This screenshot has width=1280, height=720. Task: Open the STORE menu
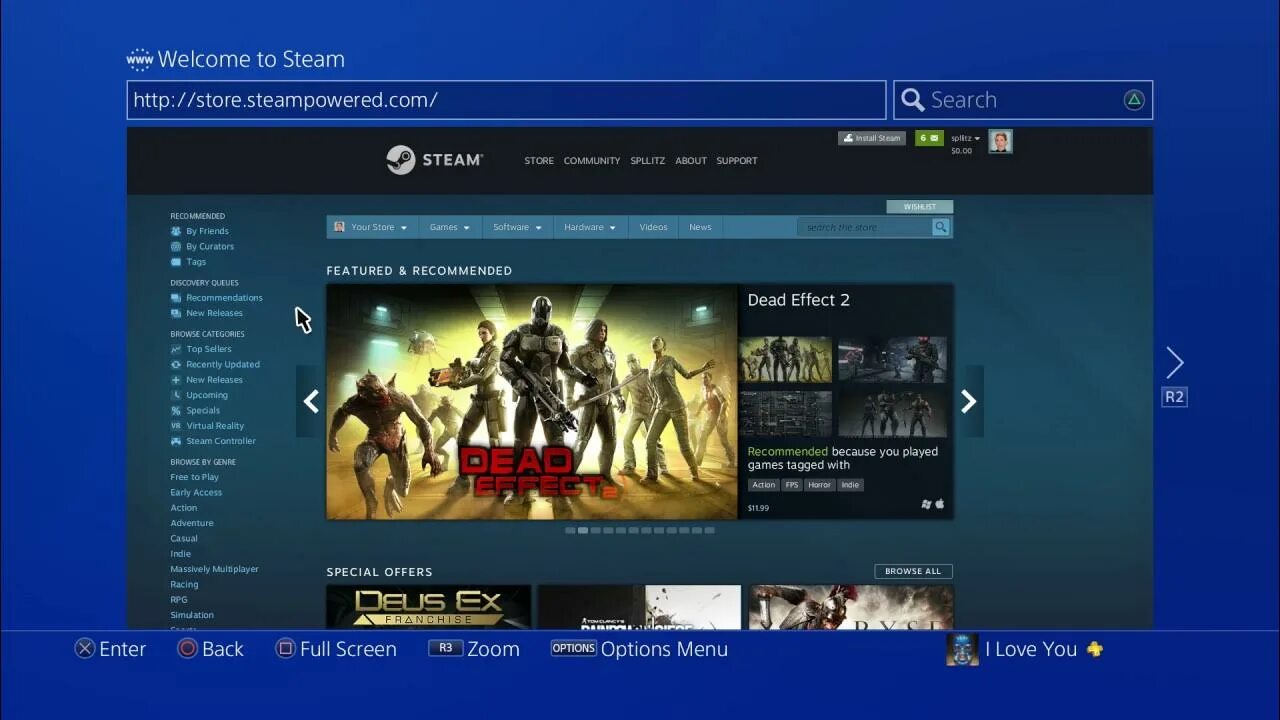[x=539, y=161]
